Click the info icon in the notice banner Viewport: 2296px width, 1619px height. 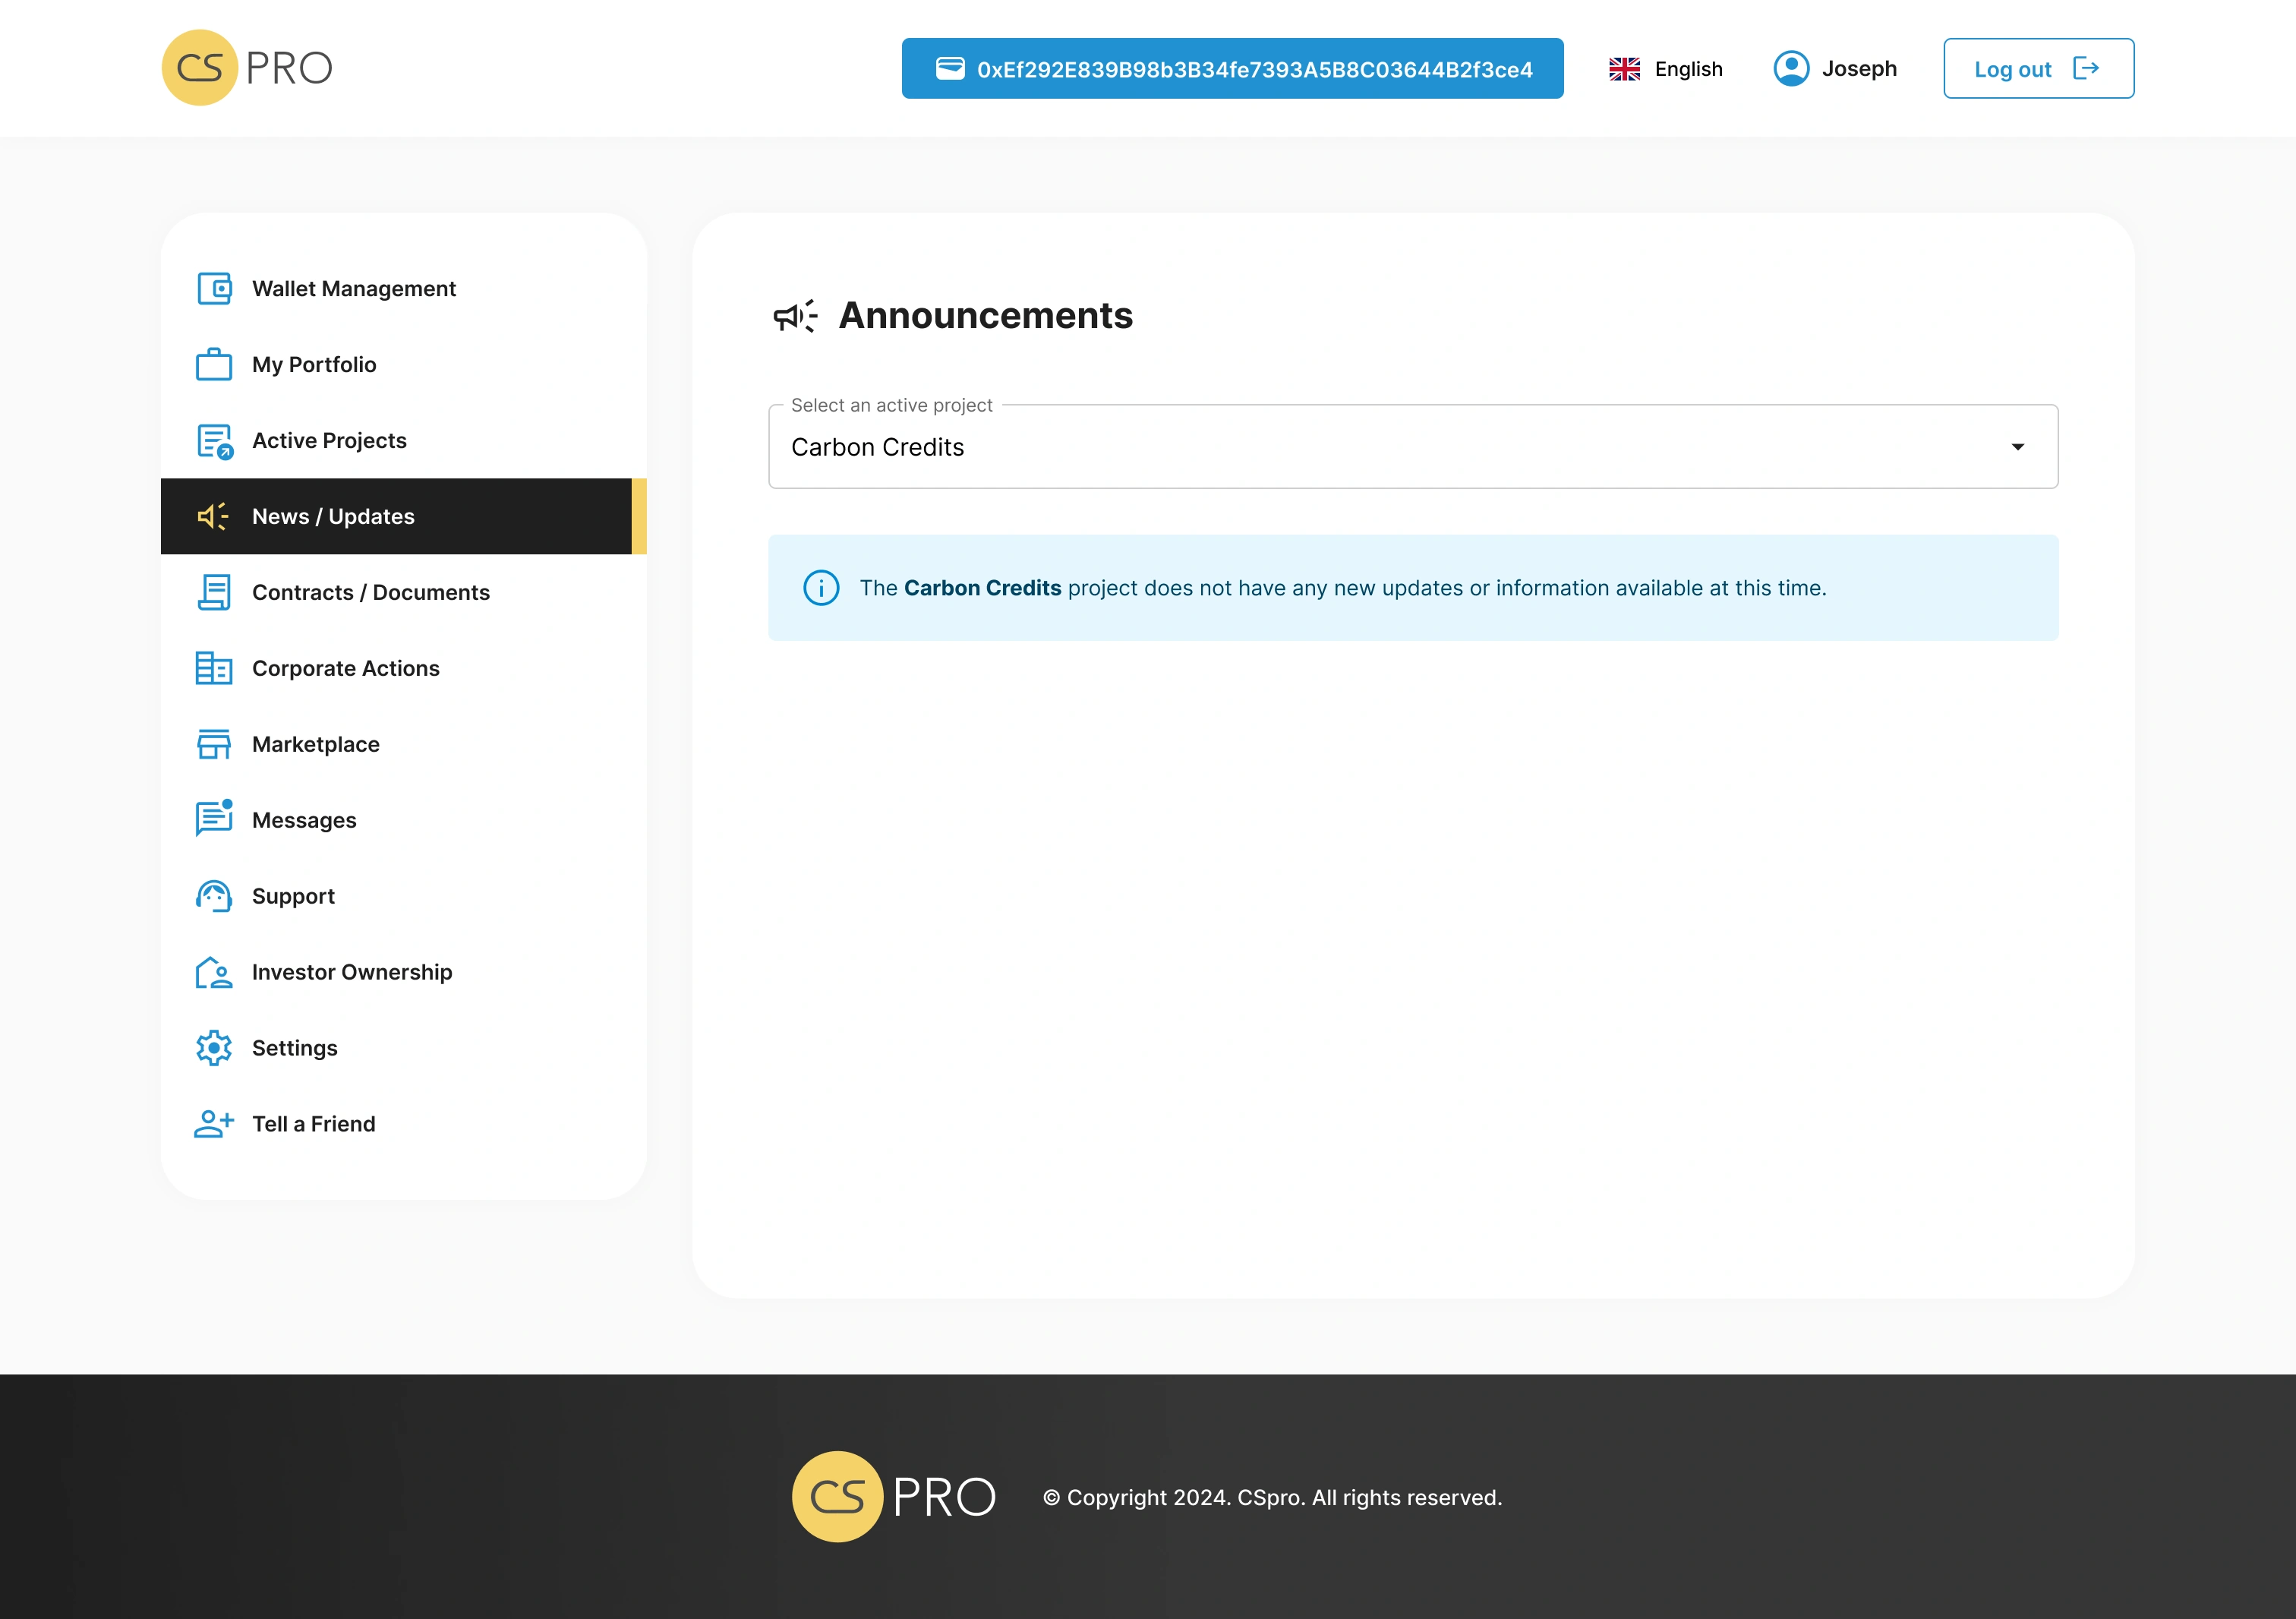(x=821, y=588)
